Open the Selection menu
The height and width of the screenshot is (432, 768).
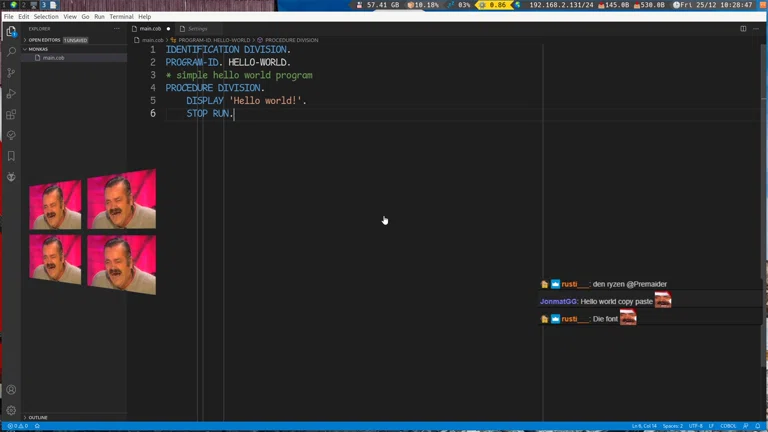pos(46,17)
